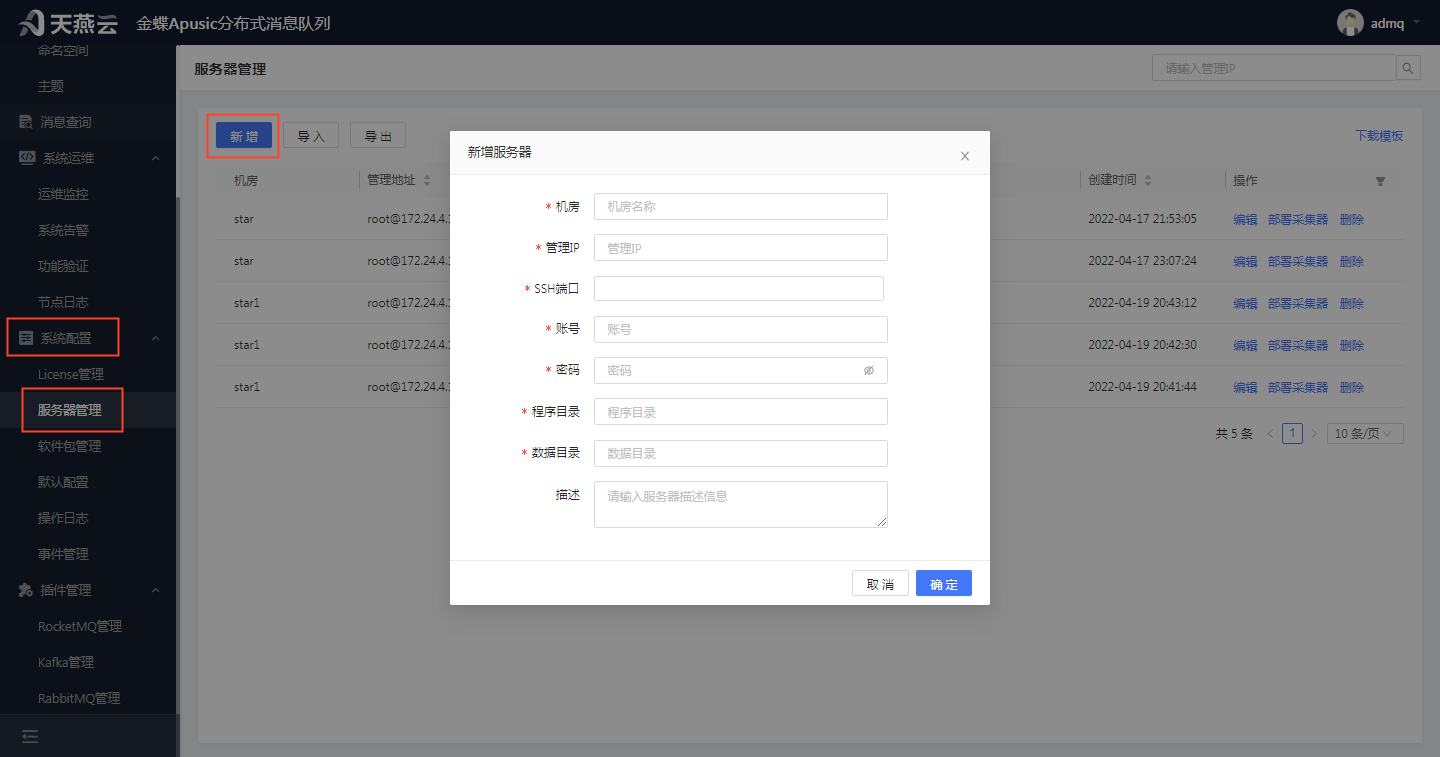Focus the 数据目录 input field

pos(741,453)
